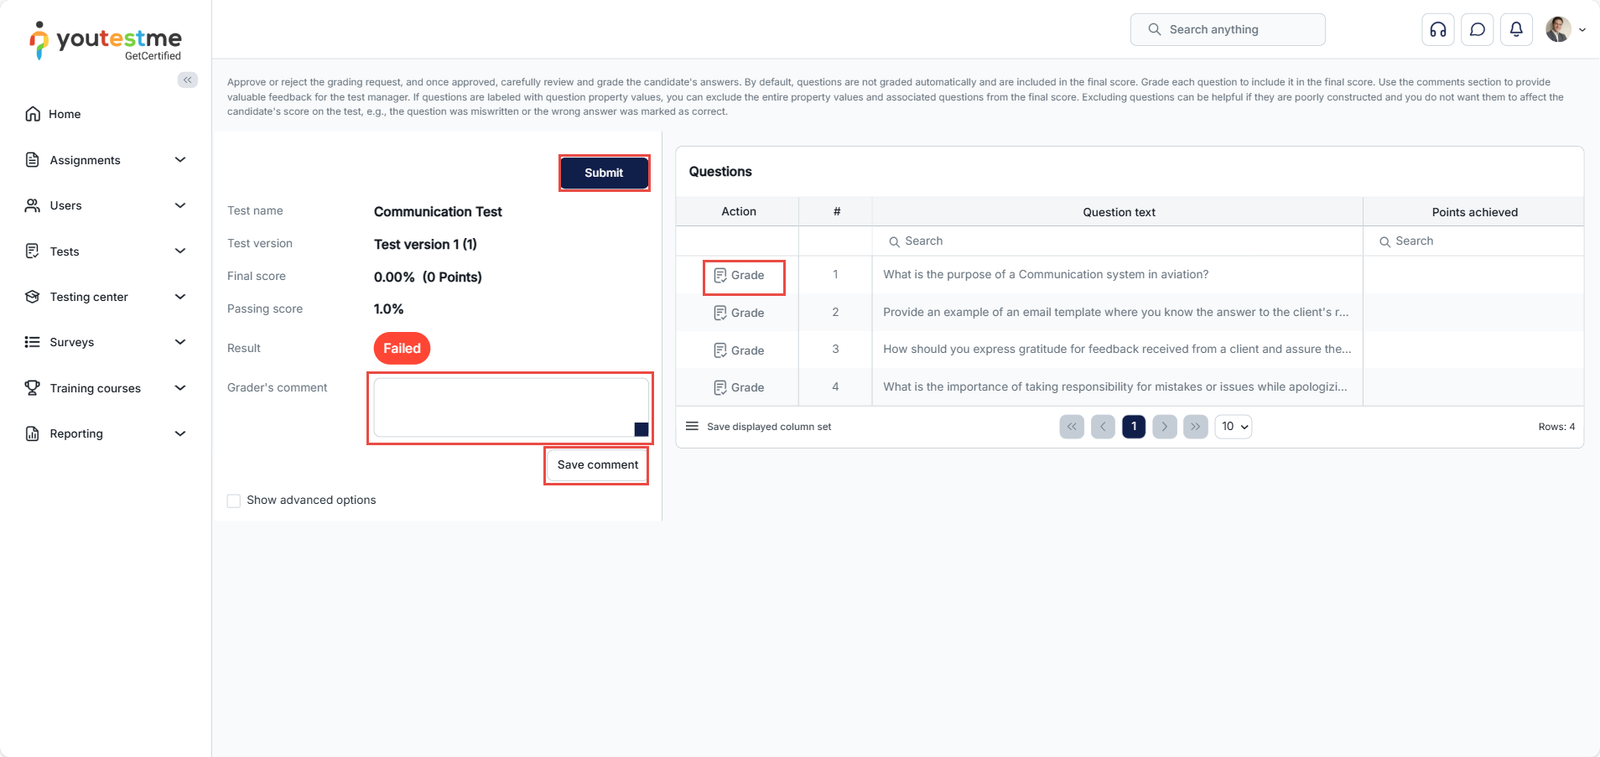This screenshot has height=757, width=1600.
Task: Go to Home in the sidebar
Action: (65, 114)
